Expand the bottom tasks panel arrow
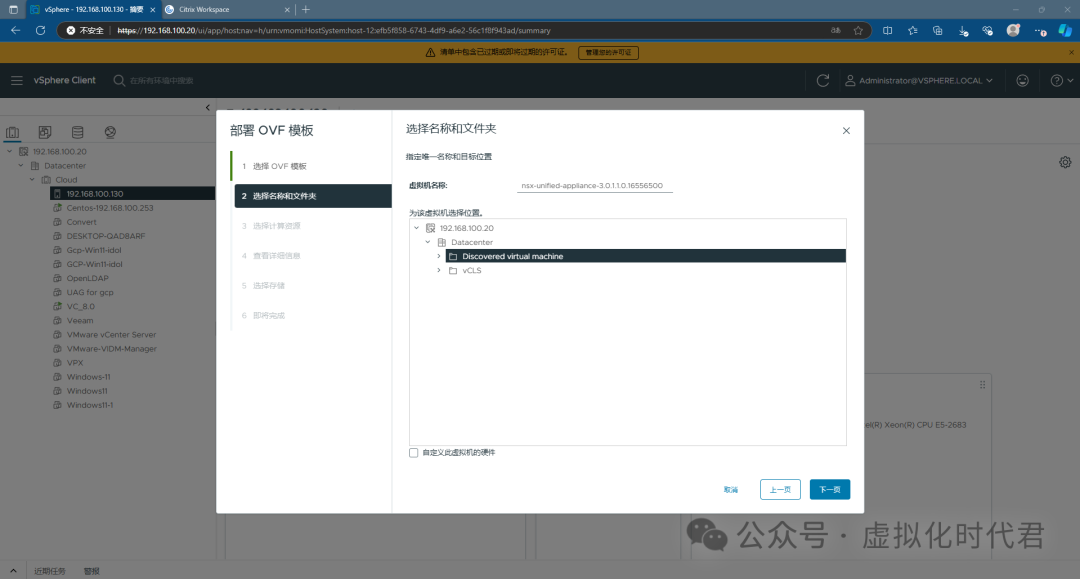This screenshot has width=1080, height=579. coord(12,571)
